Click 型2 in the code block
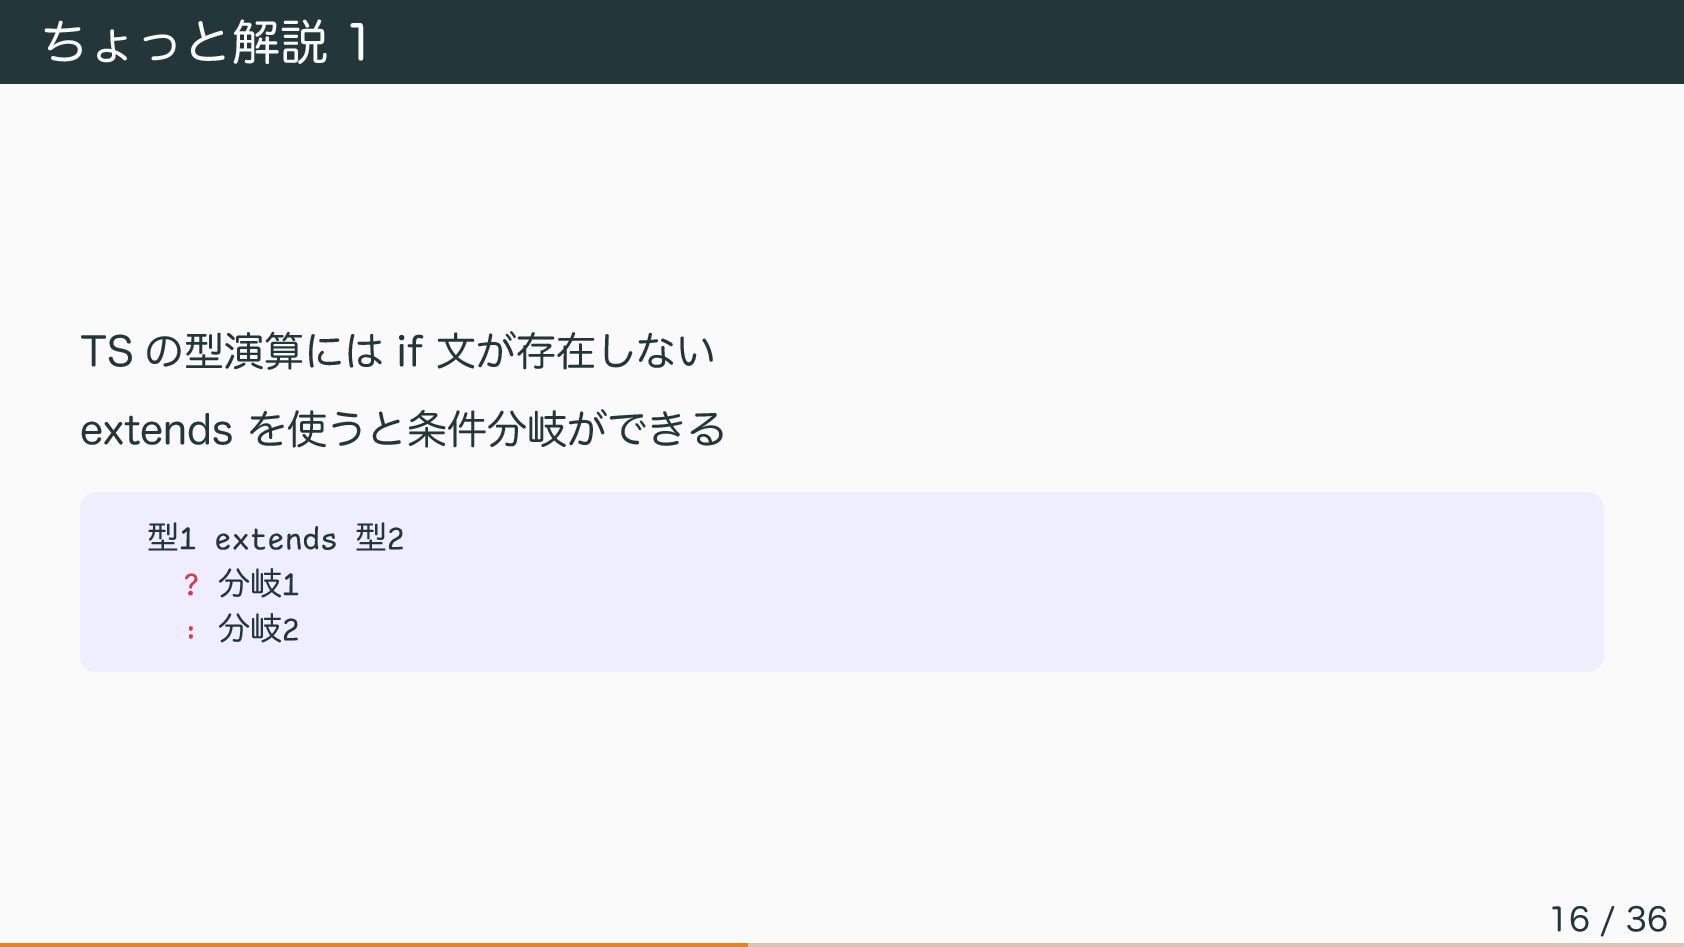1684x947 pixels. point(380,538)
